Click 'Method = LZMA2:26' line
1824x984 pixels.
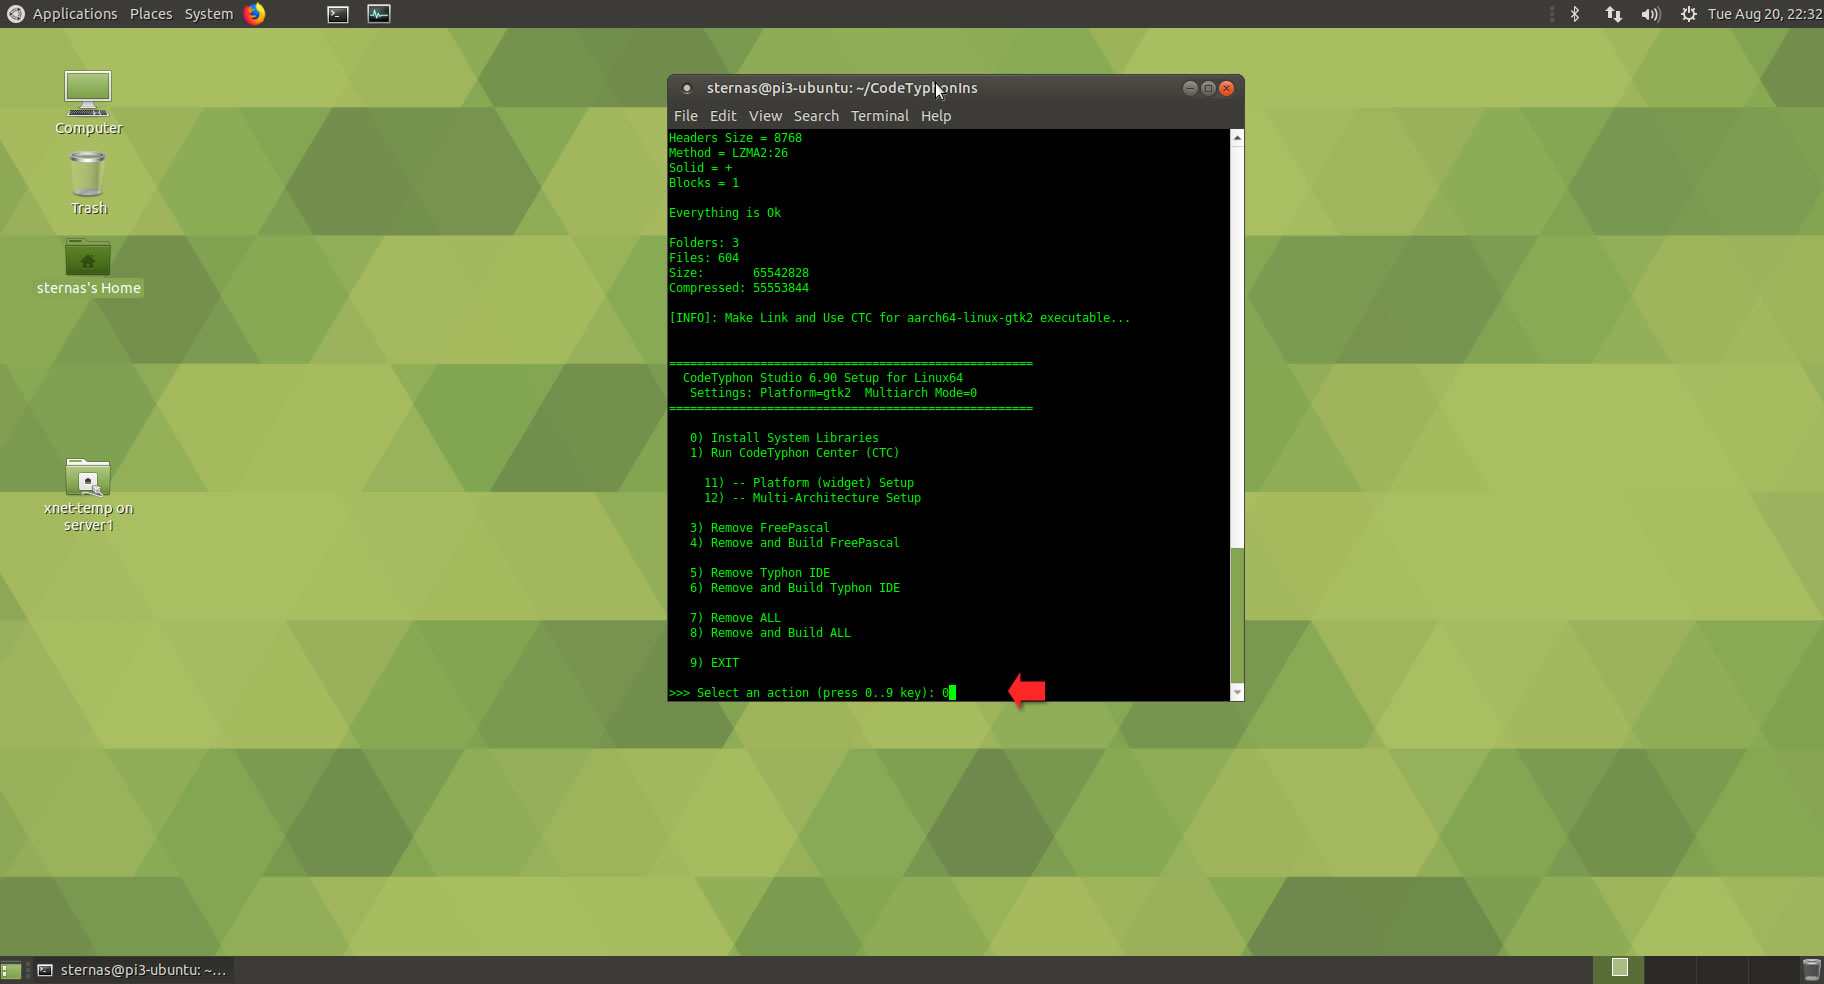pos(728,153)
